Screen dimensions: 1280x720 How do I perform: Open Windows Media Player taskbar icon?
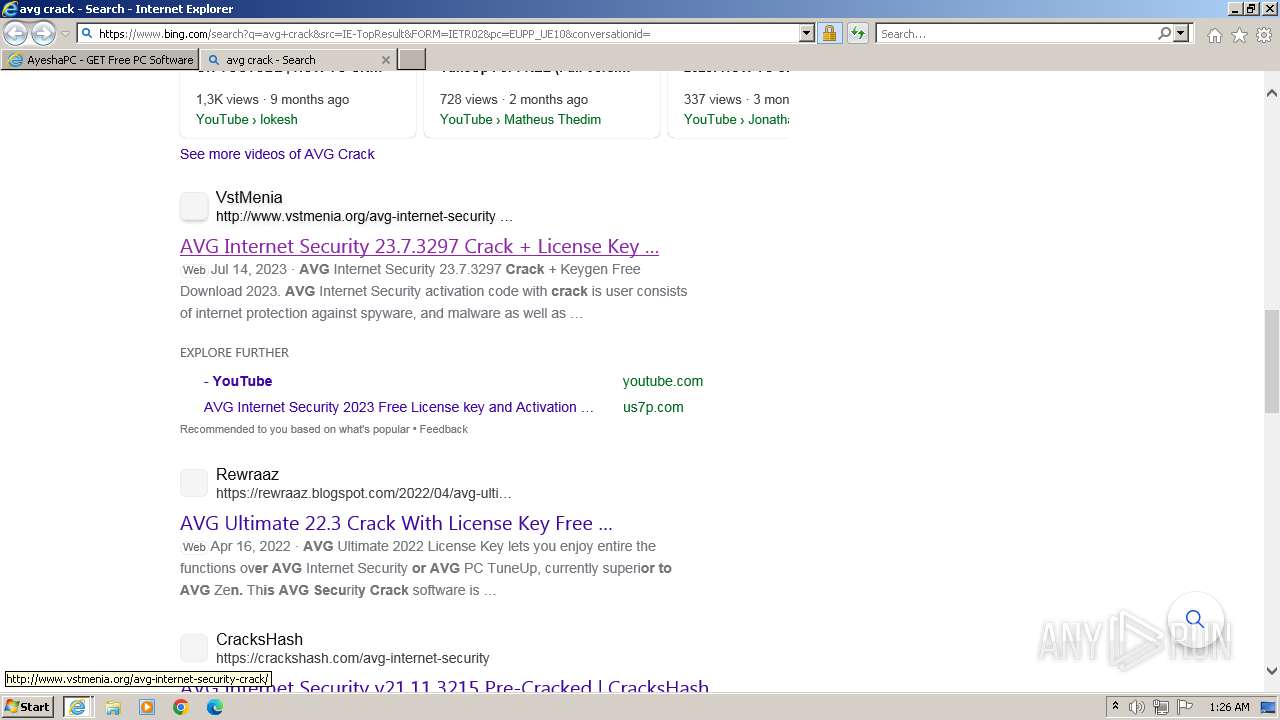click(147, 707)
